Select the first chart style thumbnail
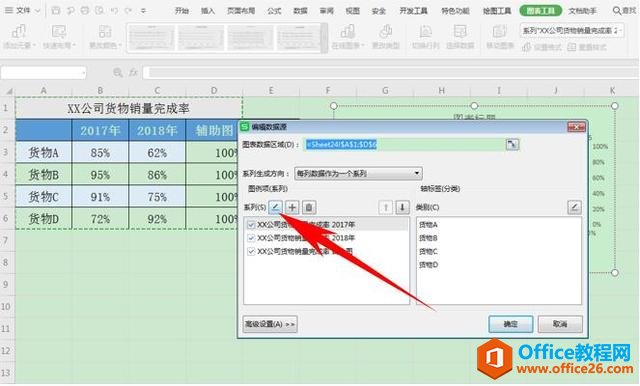The height and width of the screenshot is (386, 640). [151, 38]
